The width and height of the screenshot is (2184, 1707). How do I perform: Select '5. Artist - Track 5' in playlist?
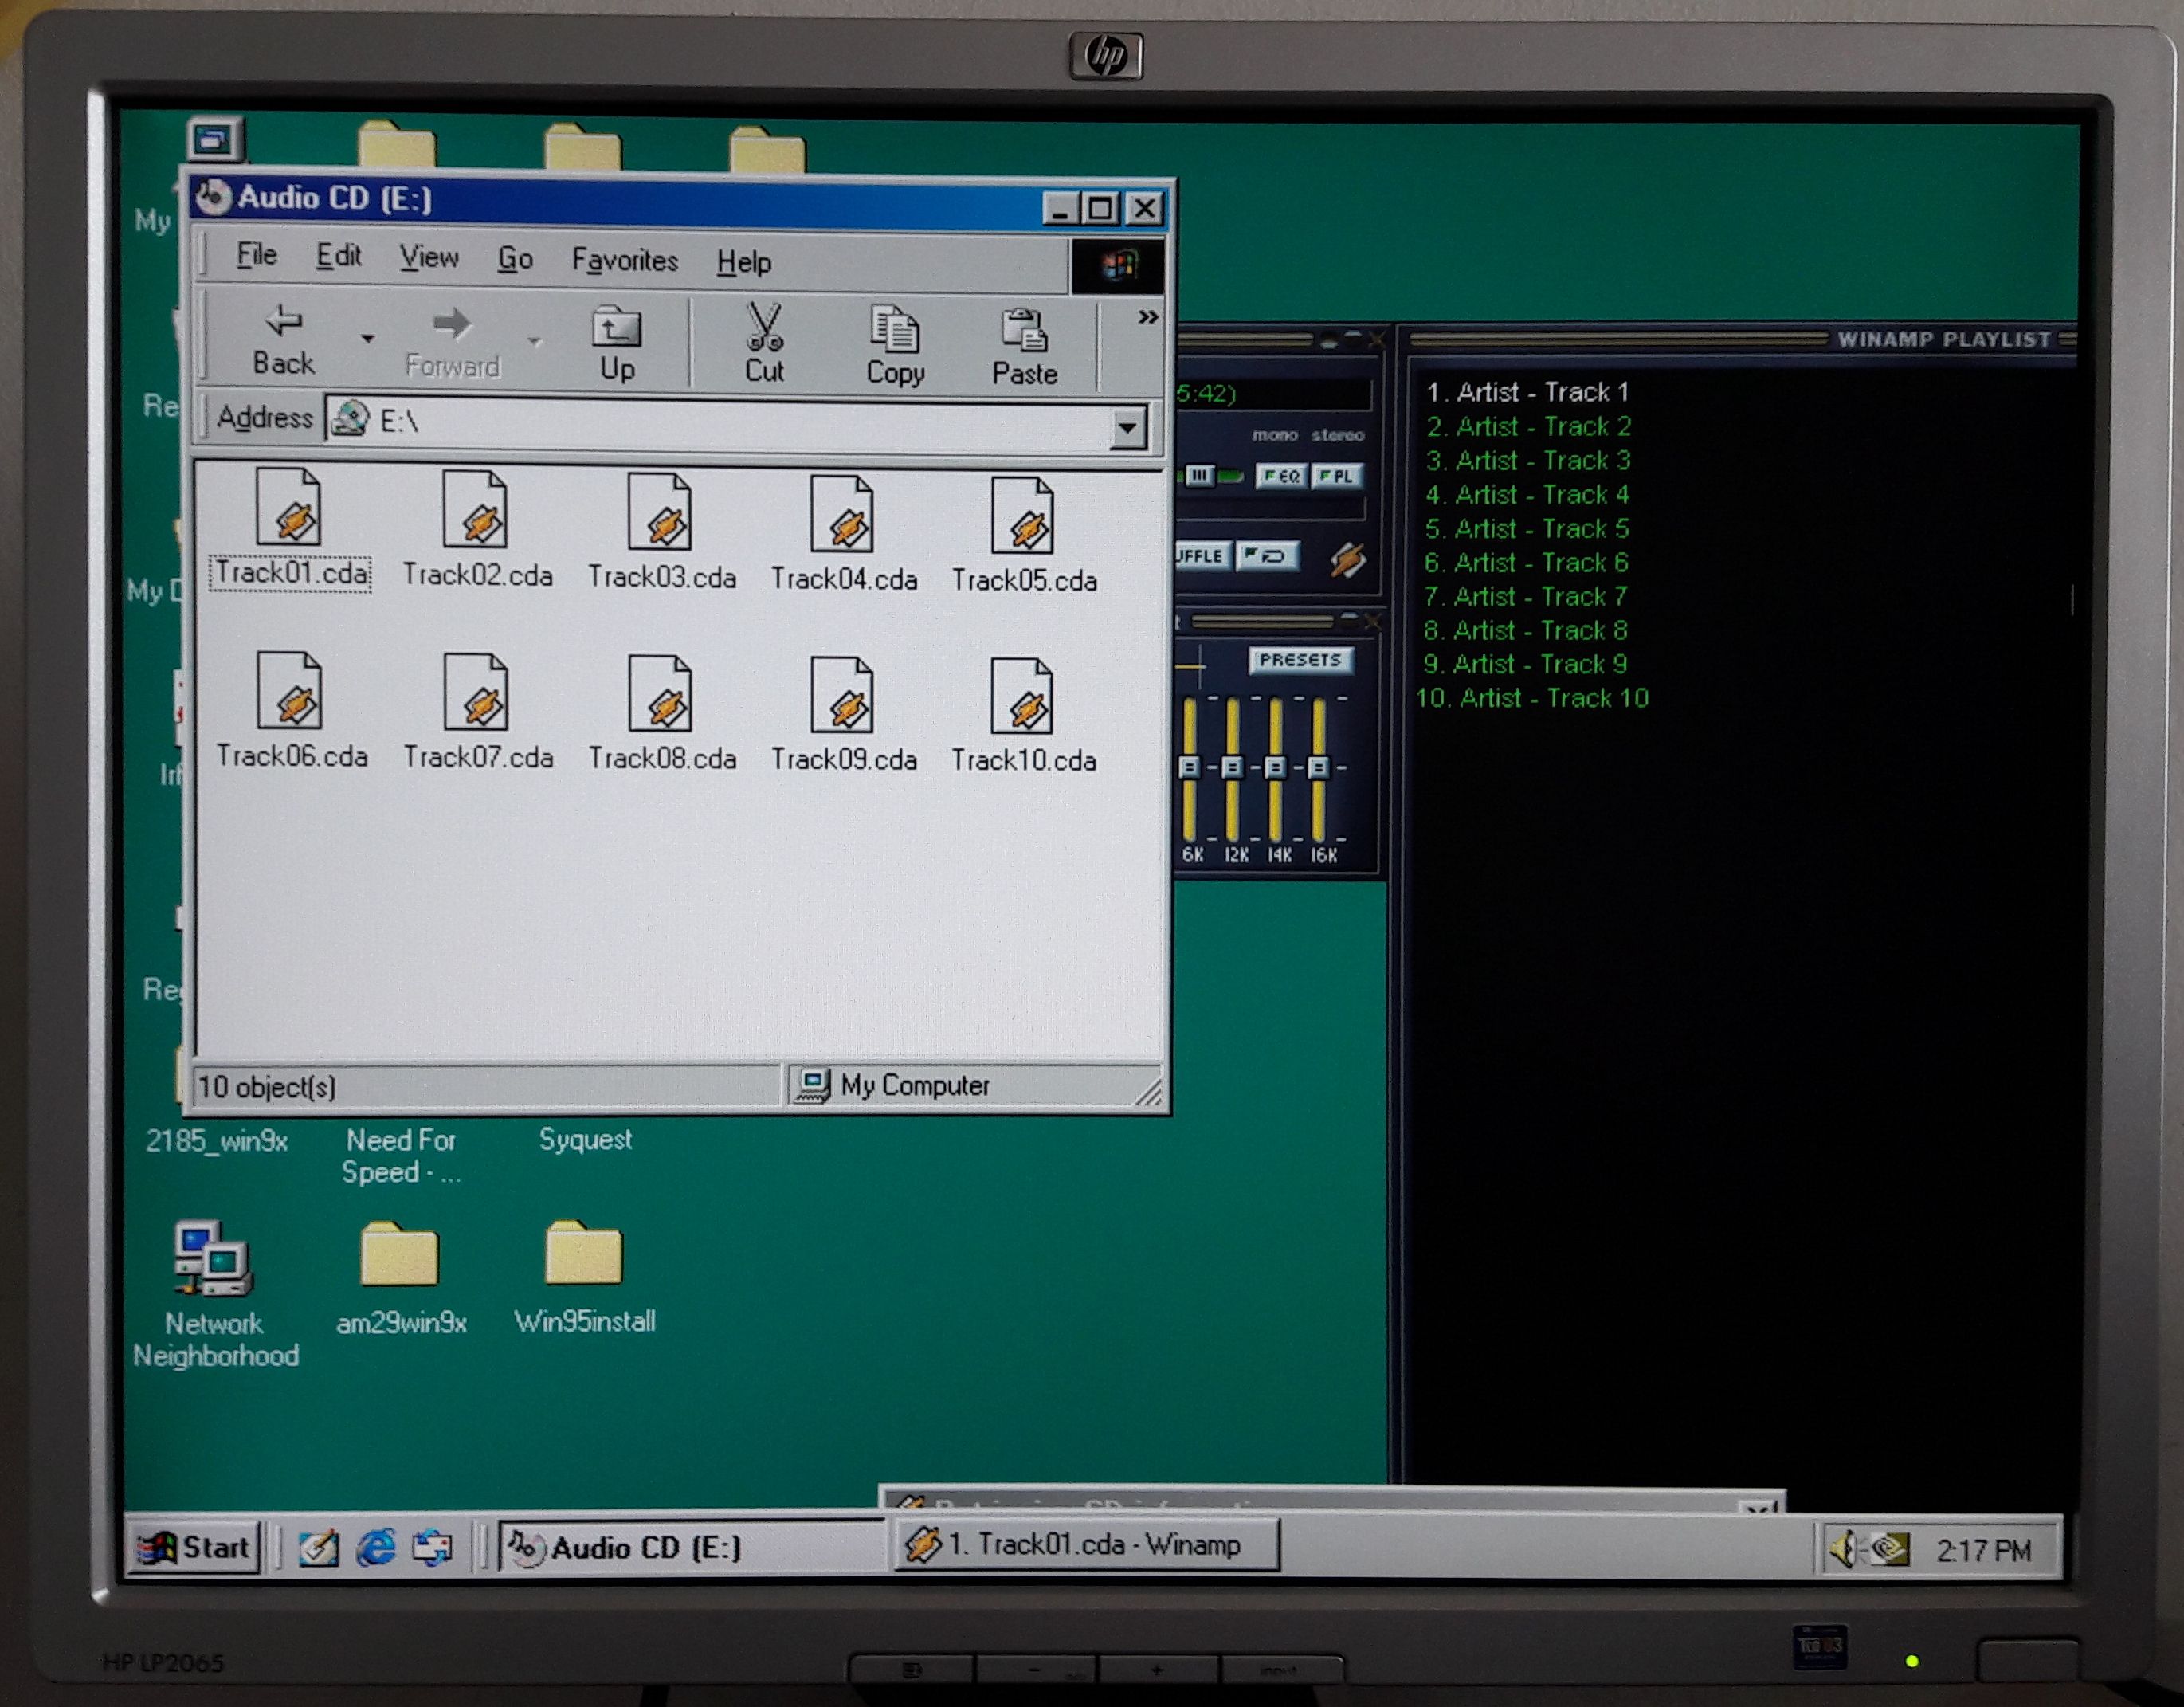pyautogui.click(x=1527, y=528)
